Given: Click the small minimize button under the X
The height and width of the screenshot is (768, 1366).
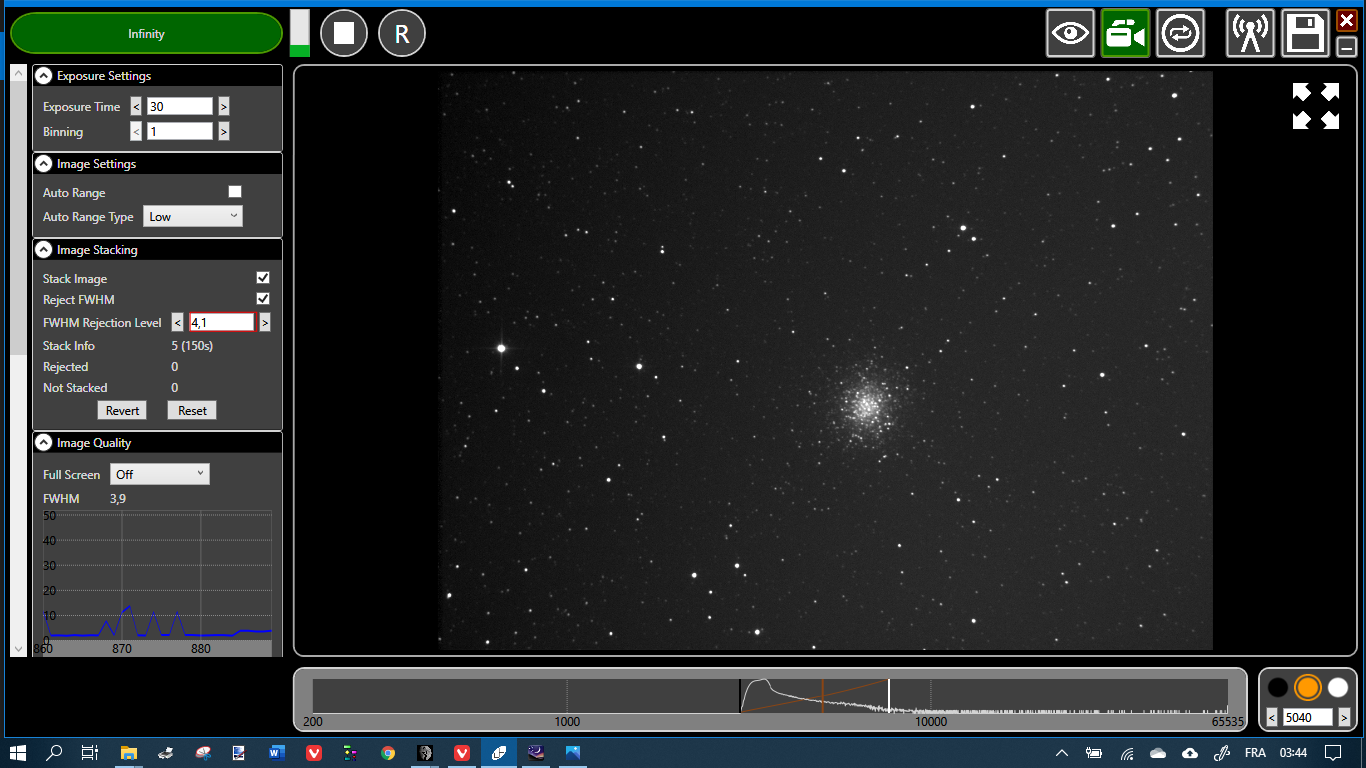Looking at the screenshot, I should click(1347, 46).
